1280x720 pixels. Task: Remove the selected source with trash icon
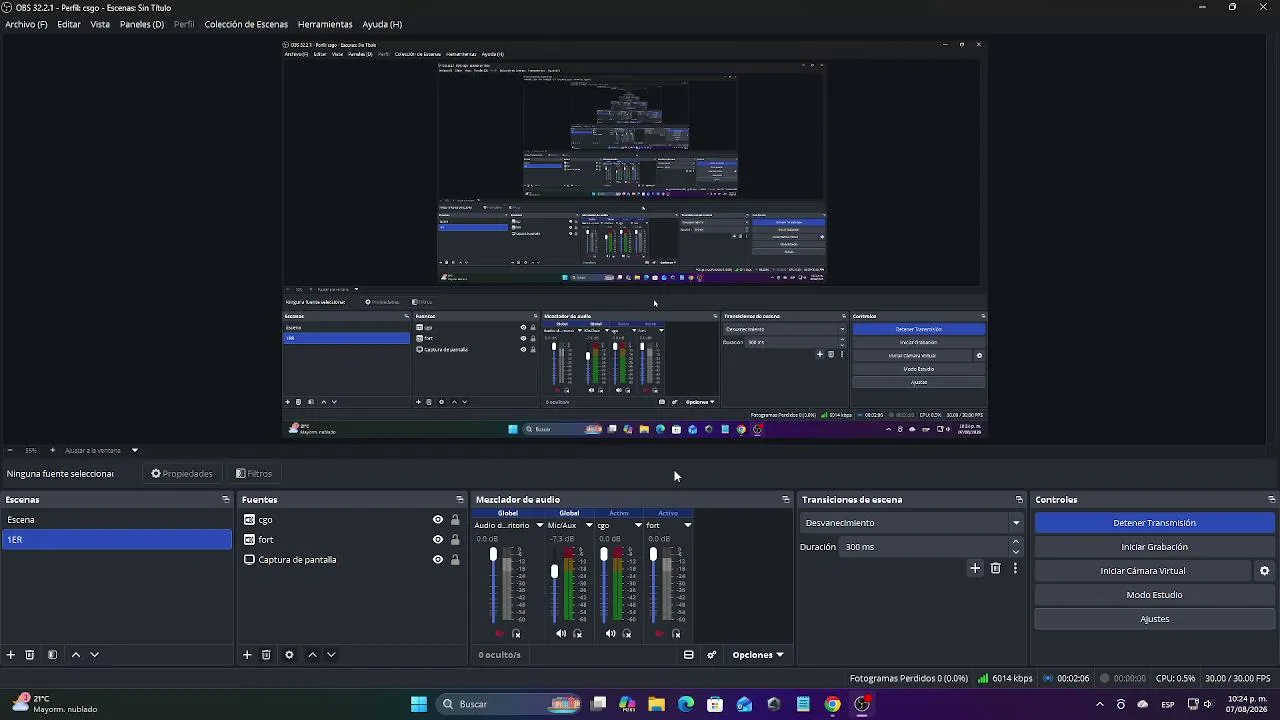[x=266, y=655]
